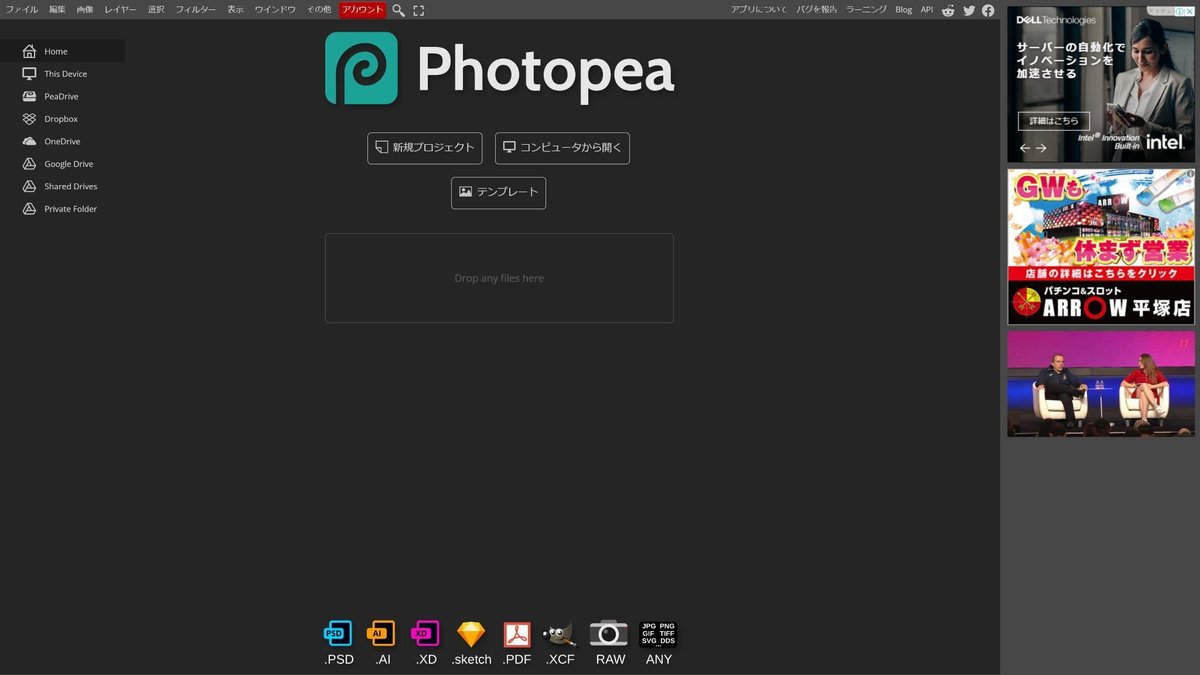The height and width of the screenshot is (675, 1200).
Task: Click the search magnifier icon
Action: click(x=398, y=10)
